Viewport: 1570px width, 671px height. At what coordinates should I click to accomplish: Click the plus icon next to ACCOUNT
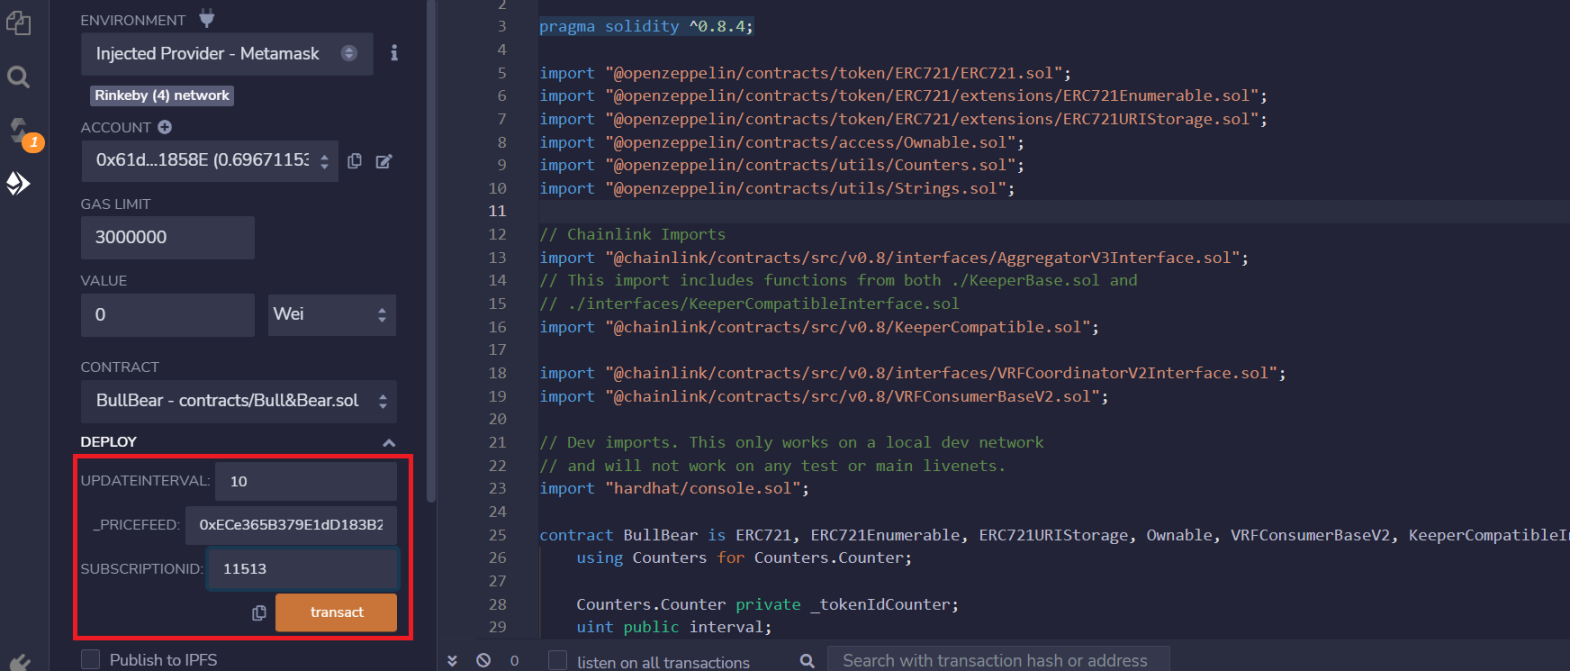click(165, 127)
